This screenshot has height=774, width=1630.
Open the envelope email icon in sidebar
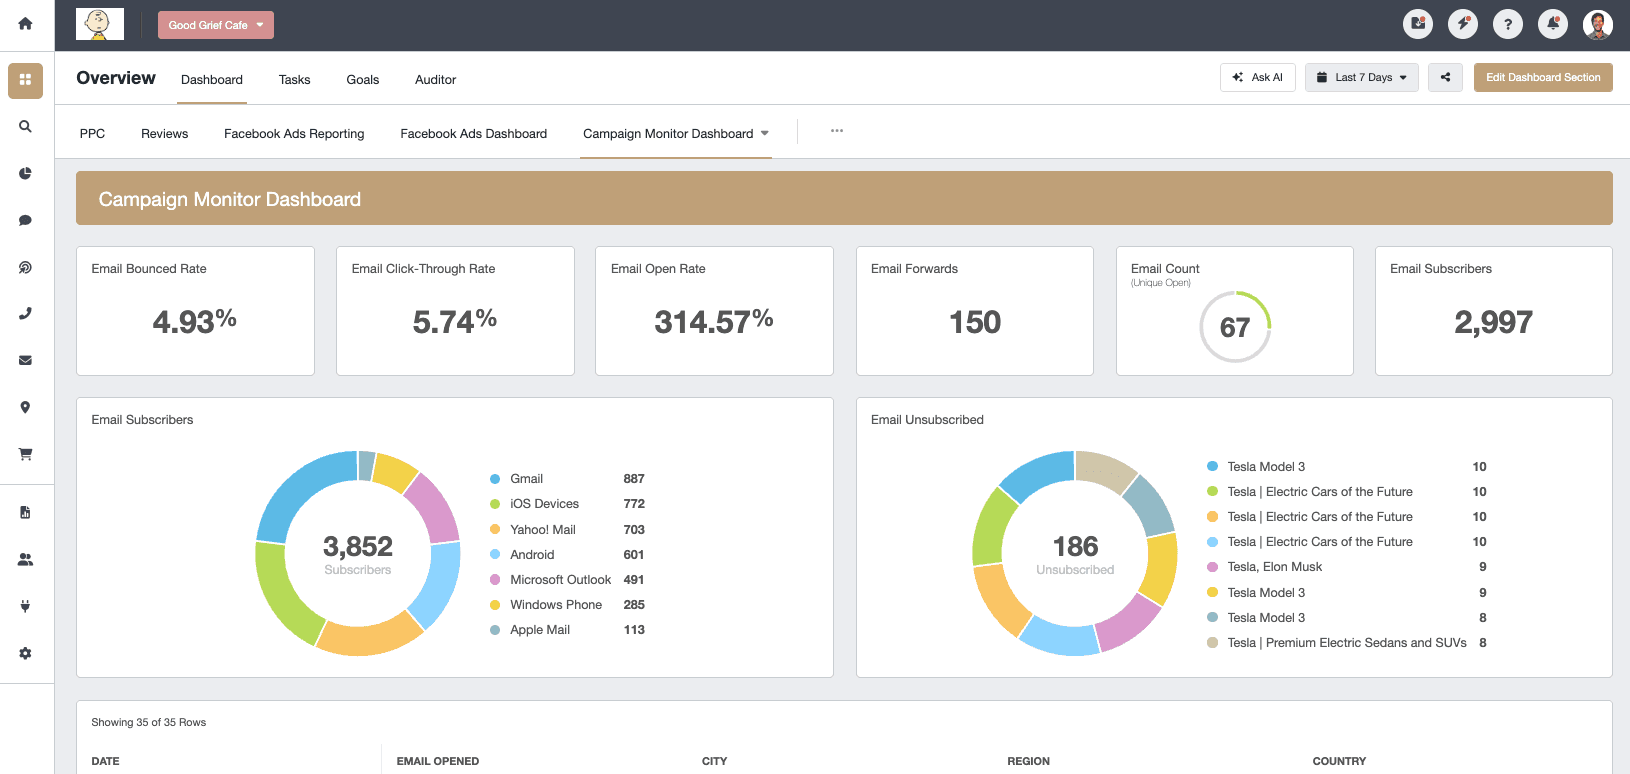(25, 360)
